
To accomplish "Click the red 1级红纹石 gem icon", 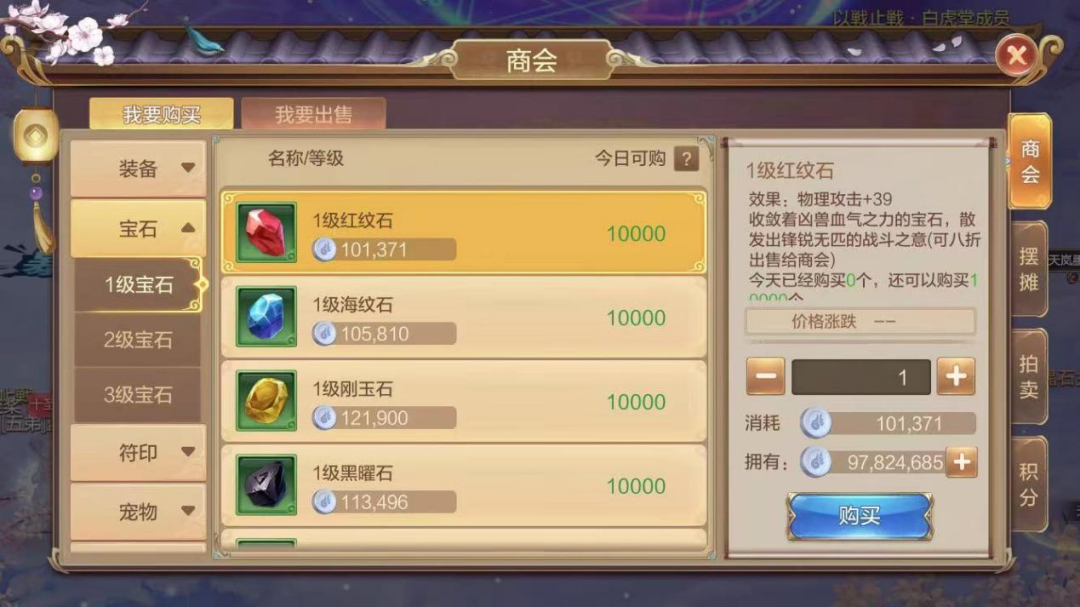I will coord(266,232).
